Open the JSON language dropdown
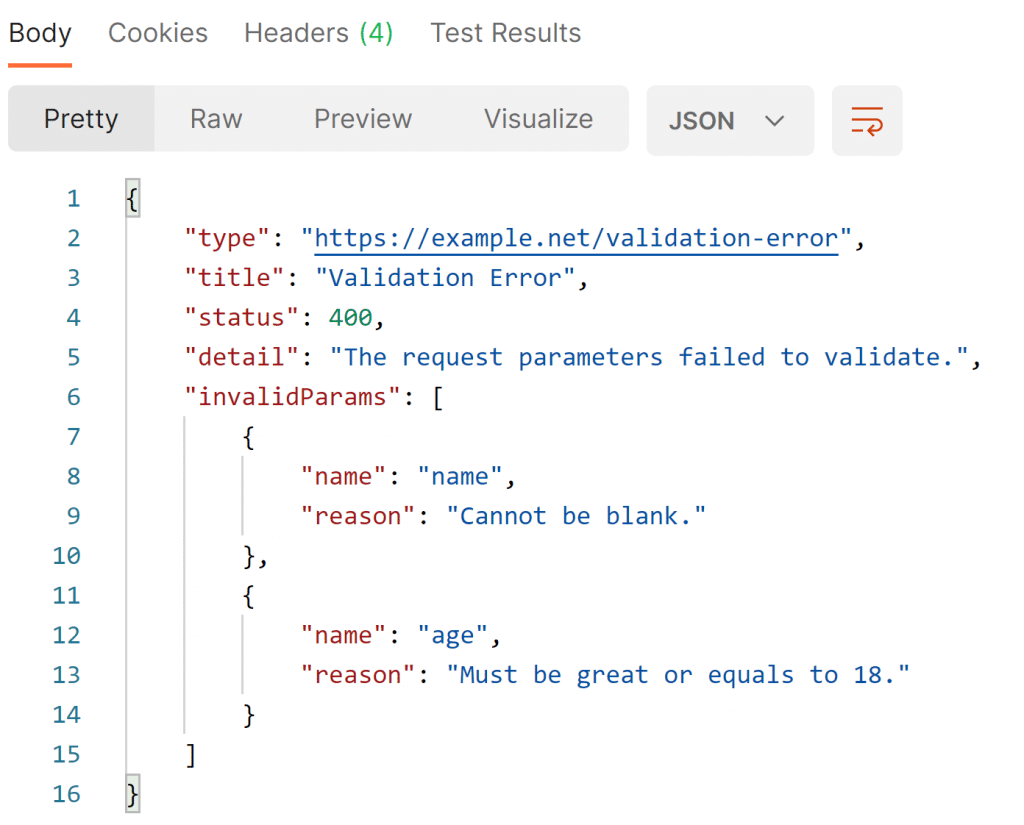1024x825 pixels. click(730, 120)
